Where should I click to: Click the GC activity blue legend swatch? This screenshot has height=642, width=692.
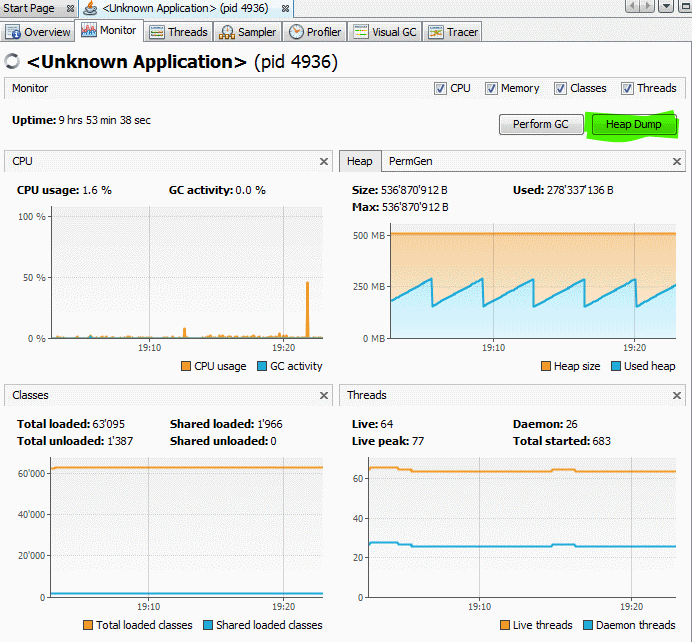(262, 366)
